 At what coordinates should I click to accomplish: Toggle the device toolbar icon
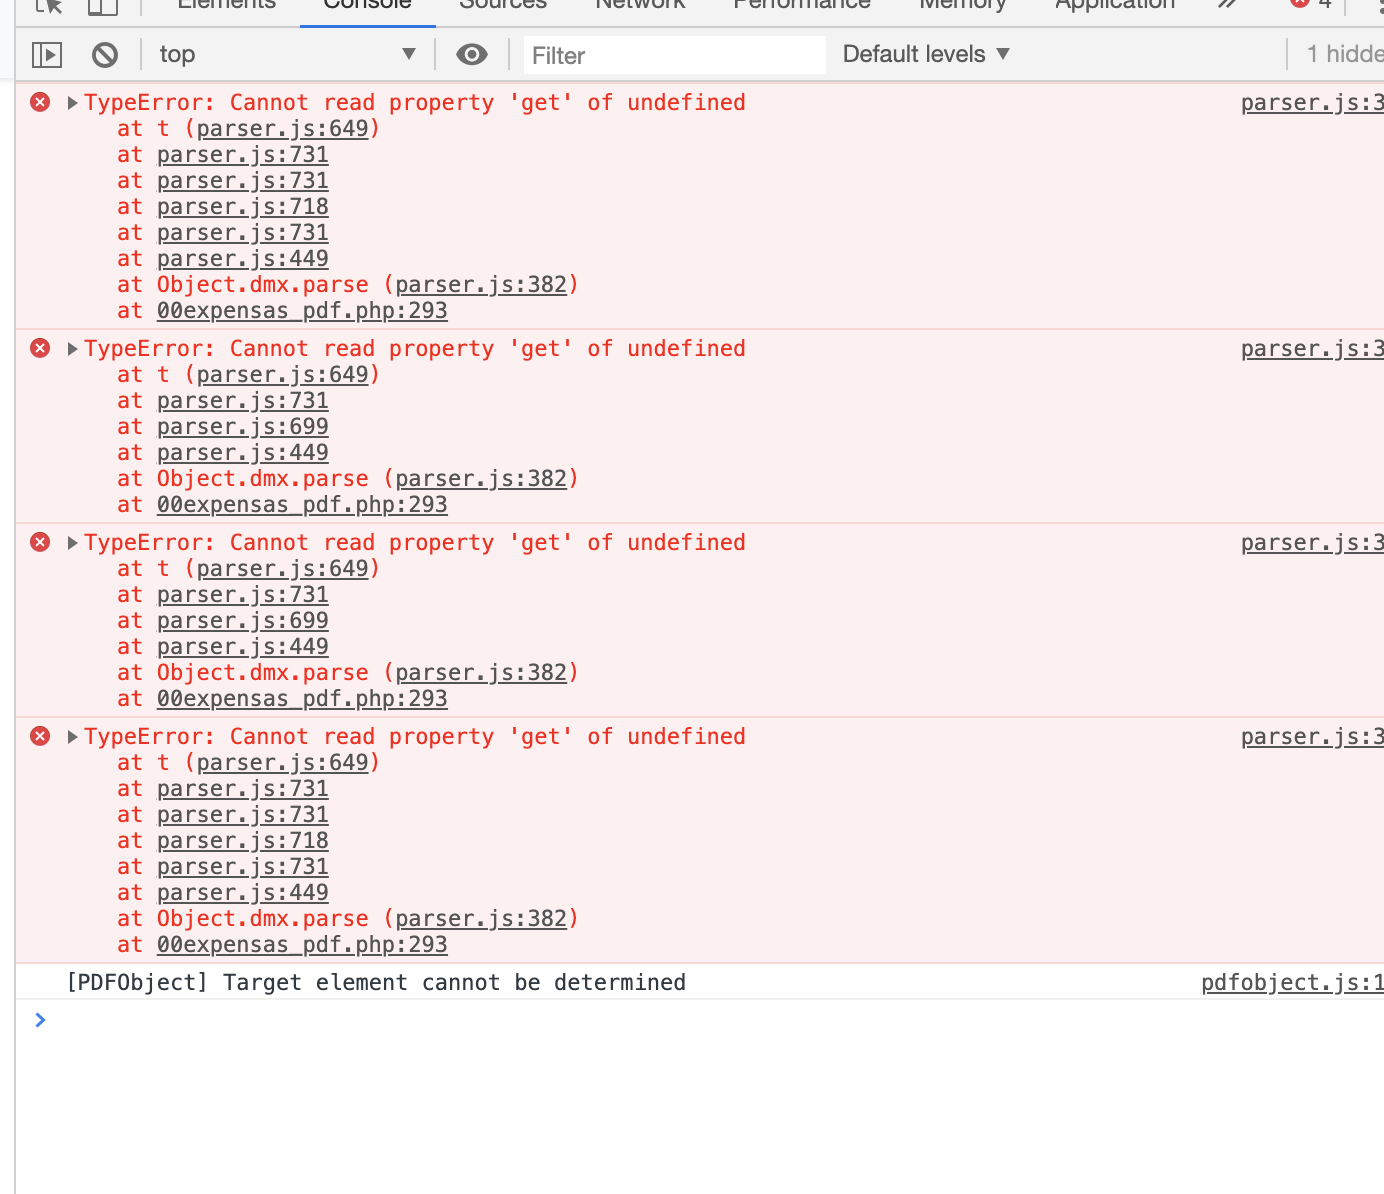pyautogui.click(x=103, y=6)
